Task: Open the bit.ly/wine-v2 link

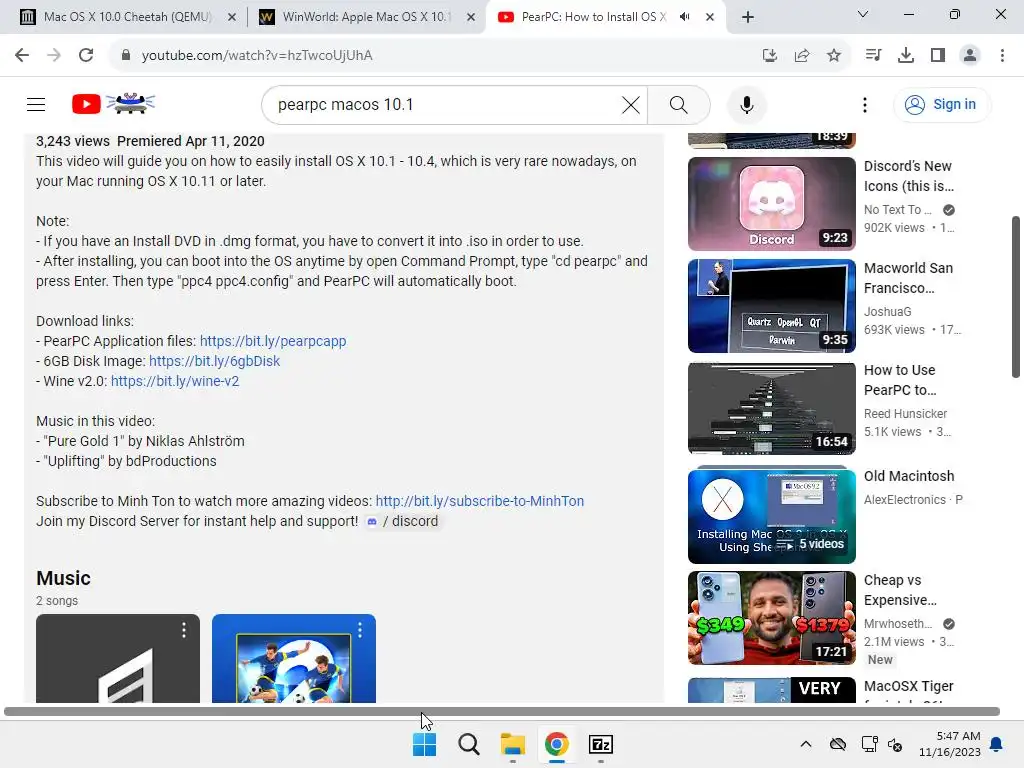Action: point(175,381)
